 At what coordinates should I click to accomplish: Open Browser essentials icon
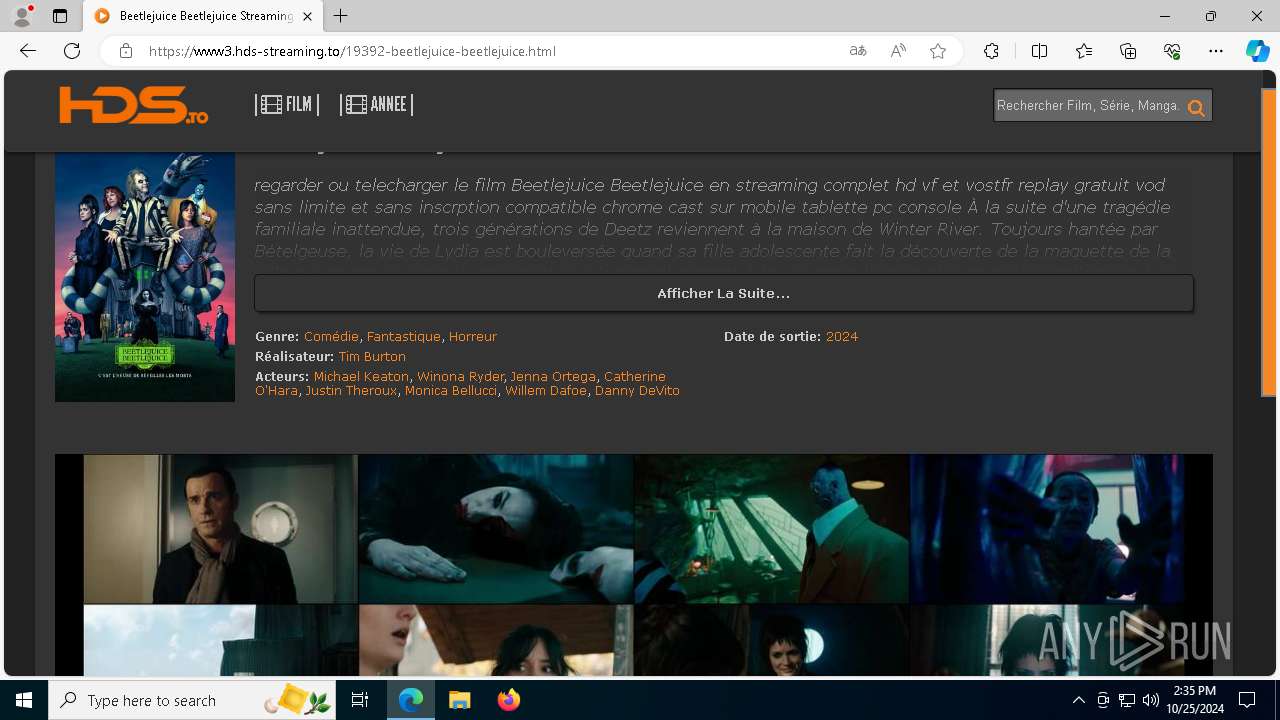(x=1173, y=51)
